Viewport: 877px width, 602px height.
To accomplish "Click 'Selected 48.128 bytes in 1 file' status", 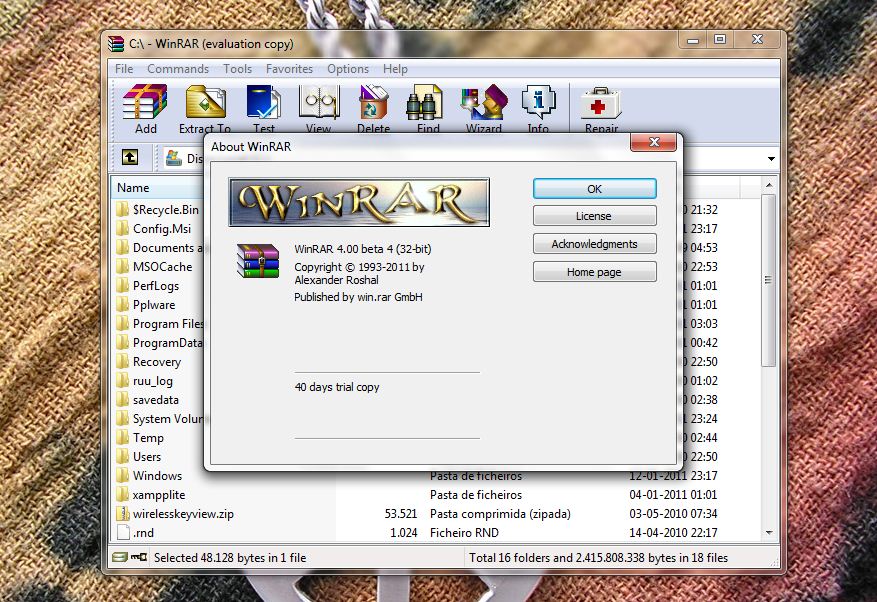I will [230, 558].
